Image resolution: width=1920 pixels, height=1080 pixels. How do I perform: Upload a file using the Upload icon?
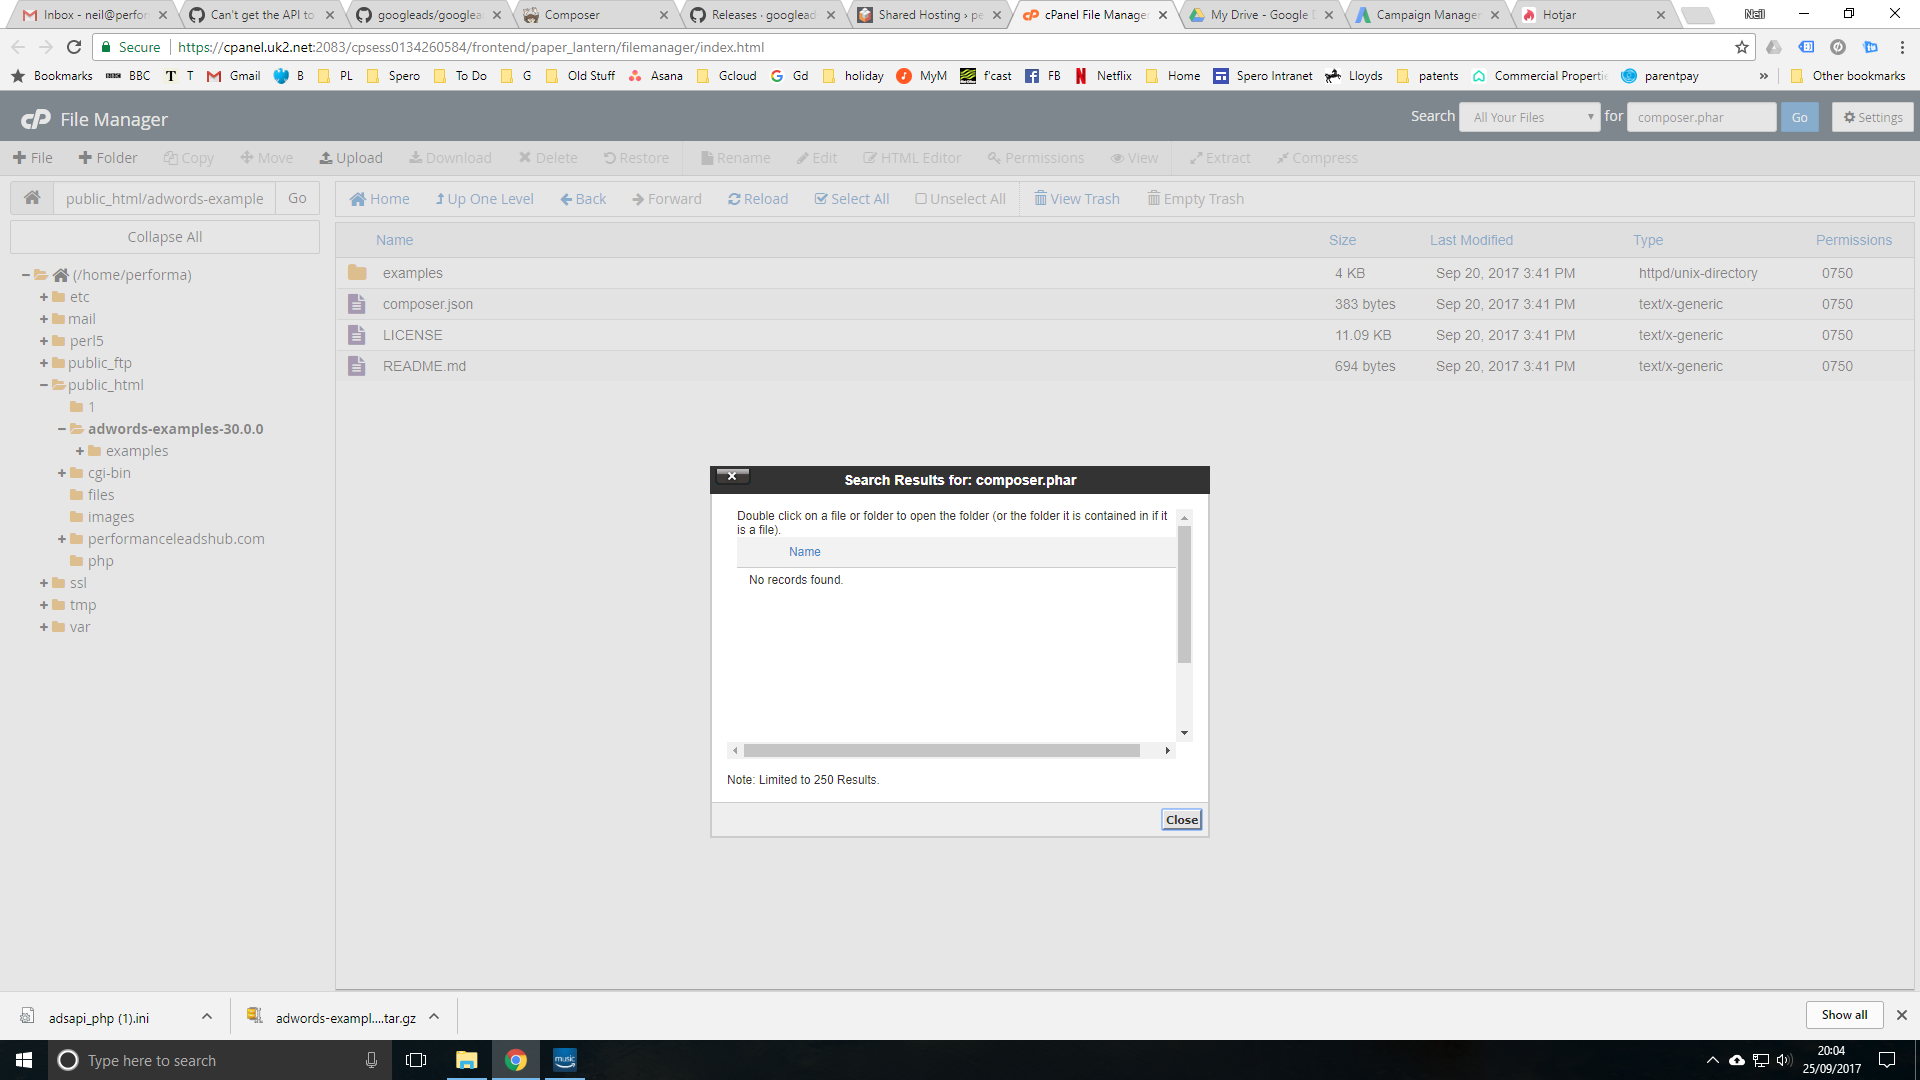coord(351,157)
